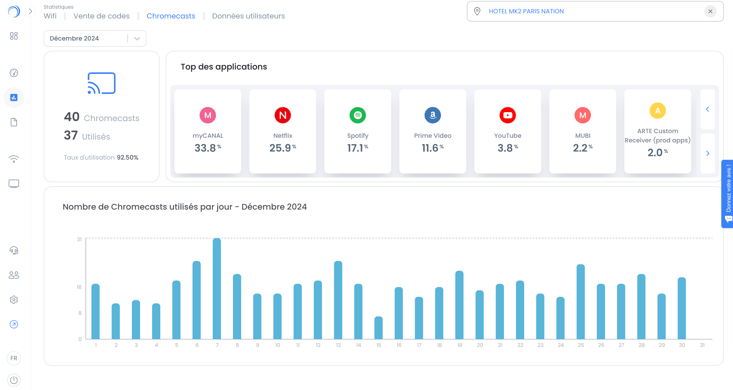The image size is (733, 390).
Task: Click the 25.9% Netflix value
Action: [282, 148]
